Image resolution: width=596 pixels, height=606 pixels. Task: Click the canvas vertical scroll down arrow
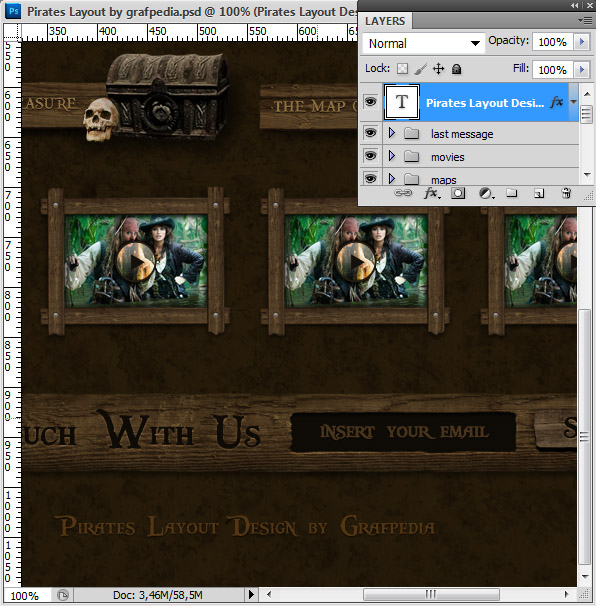585,577
